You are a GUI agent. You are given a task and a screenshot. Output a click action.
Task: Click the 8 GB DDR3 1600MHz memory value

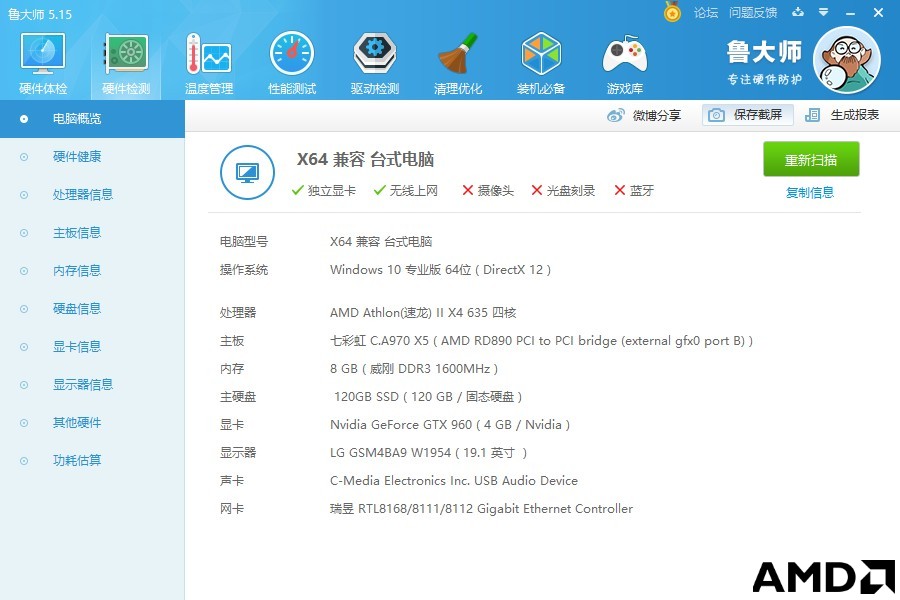[x=414, y=369]
